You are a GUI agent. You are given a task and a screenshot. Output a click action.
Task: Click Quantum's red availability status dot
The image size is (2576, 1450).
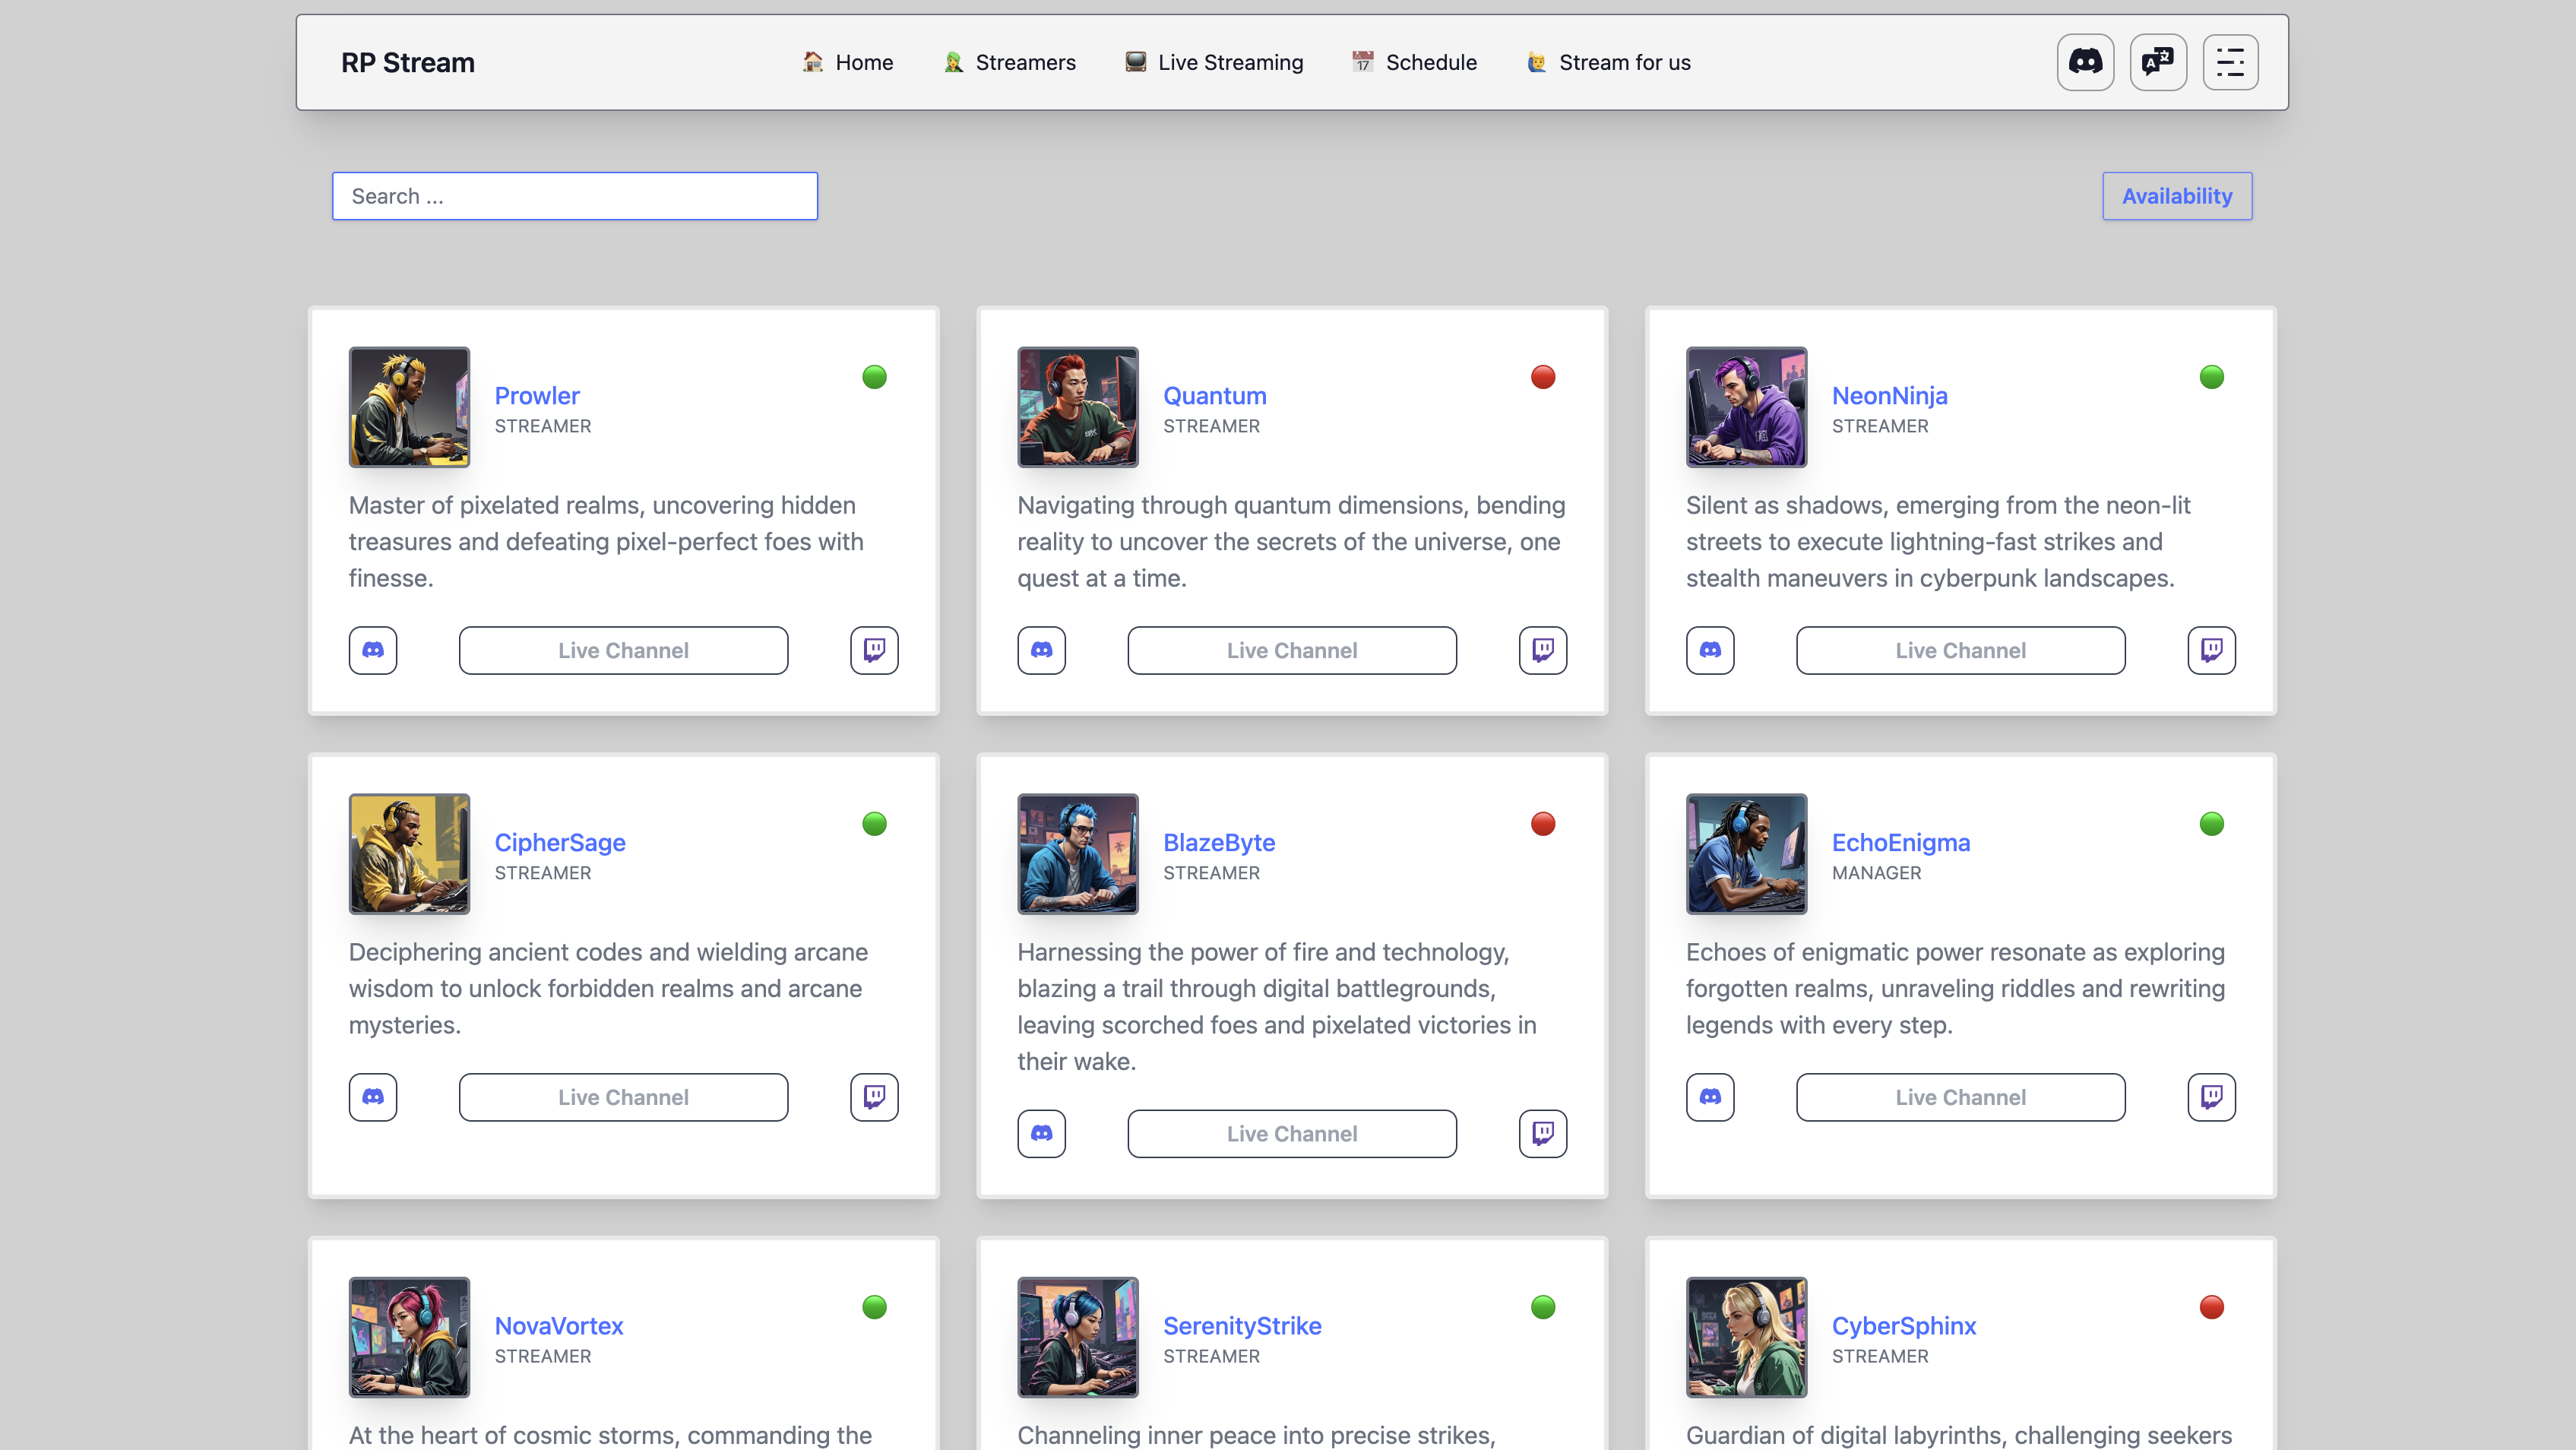pos(1542,377)
